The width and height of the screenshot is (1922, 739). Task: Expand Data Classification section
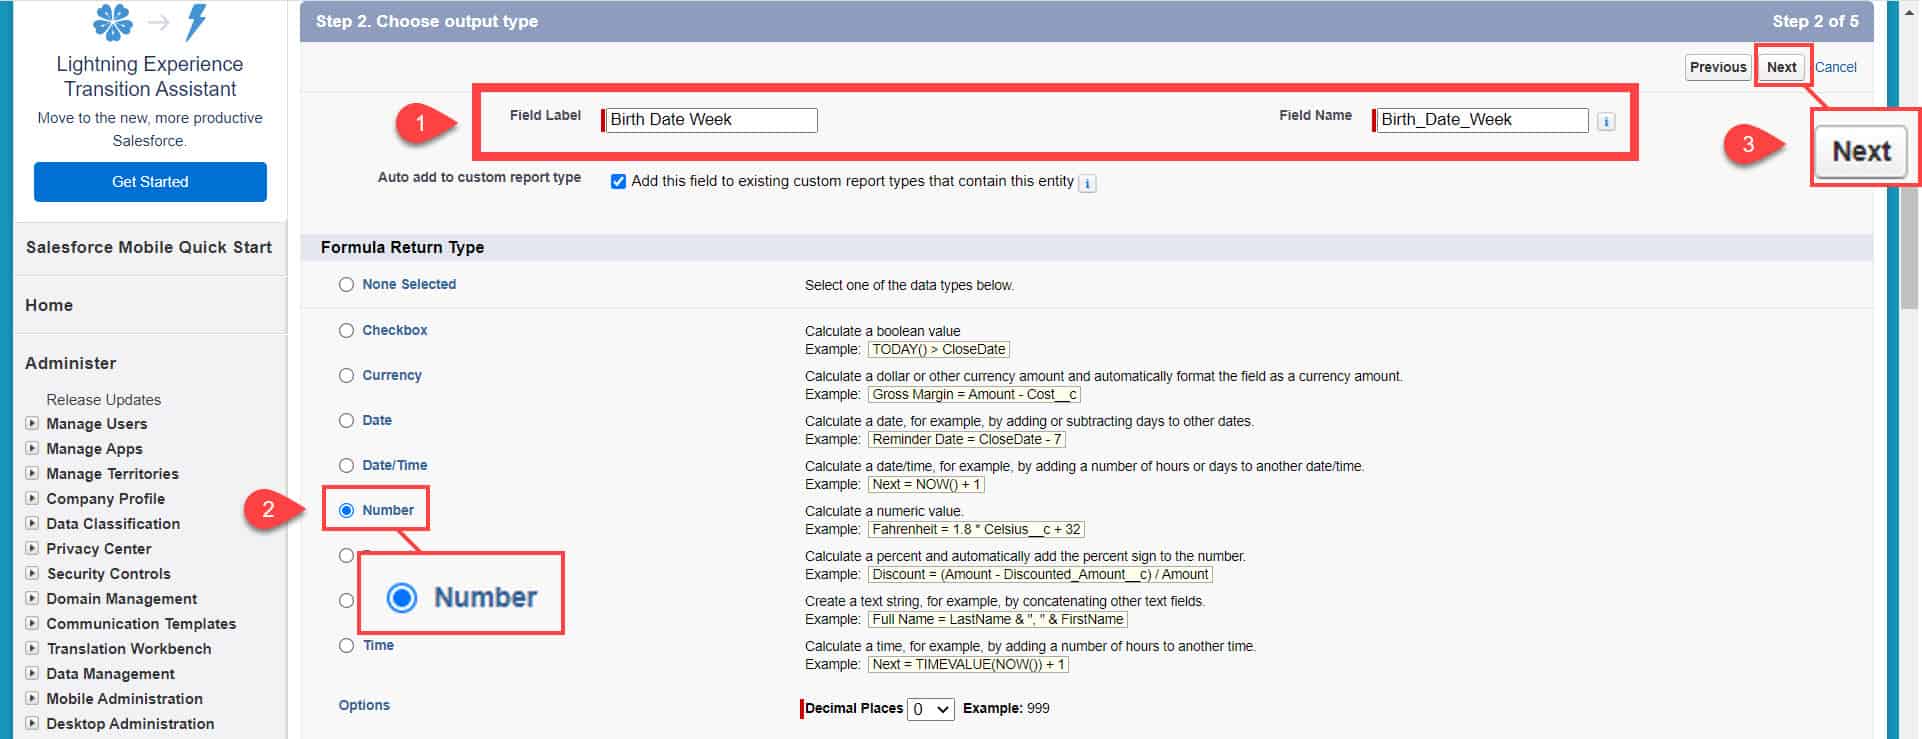(x=32, y=524)
